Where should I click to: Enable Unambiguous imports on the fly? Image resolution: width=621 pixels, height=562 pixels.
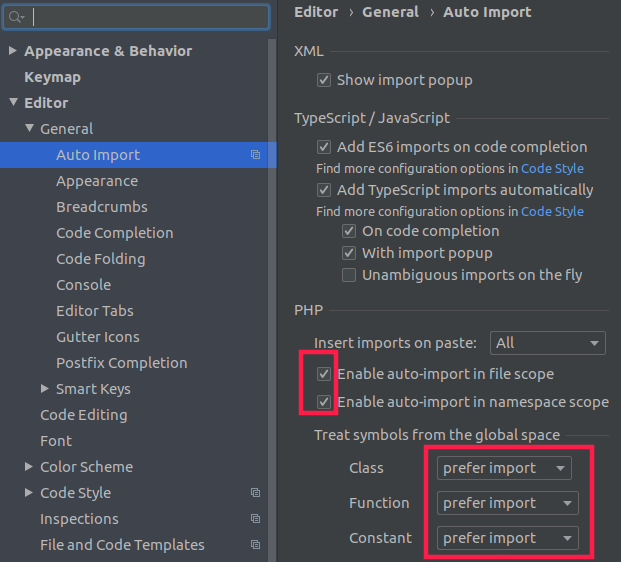pos(349,275)
